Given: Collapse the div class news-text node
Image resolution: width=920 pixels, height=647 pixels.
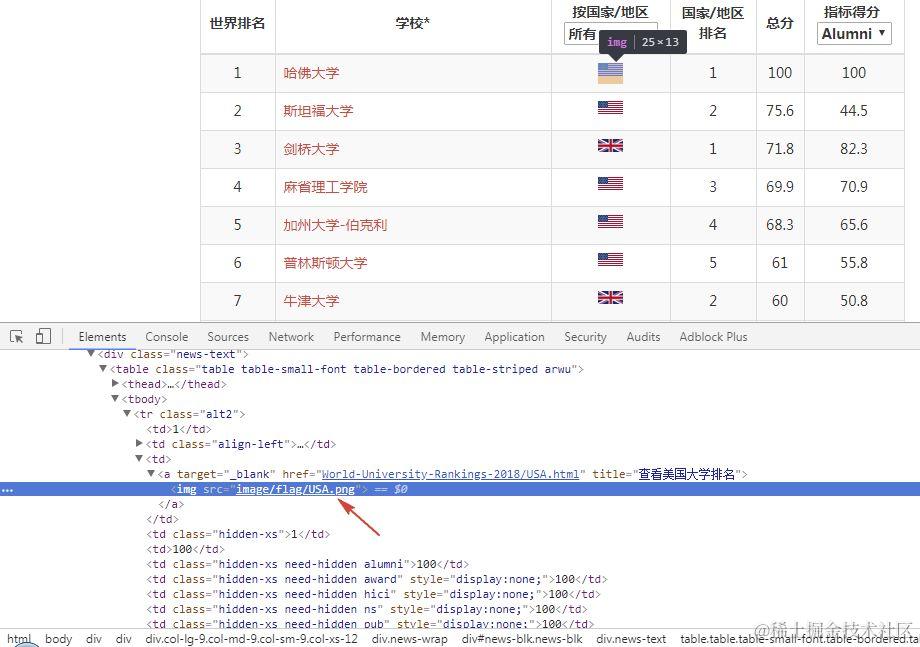Looking at the screenshot, I should [91, 354].
